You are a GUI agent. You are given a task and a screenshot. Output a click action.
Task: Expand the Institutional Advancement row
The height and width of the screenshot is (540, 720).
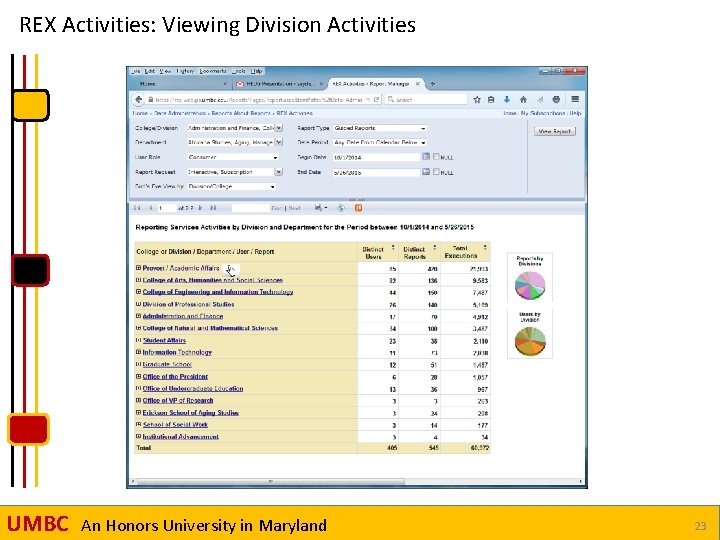click(138, 436)
